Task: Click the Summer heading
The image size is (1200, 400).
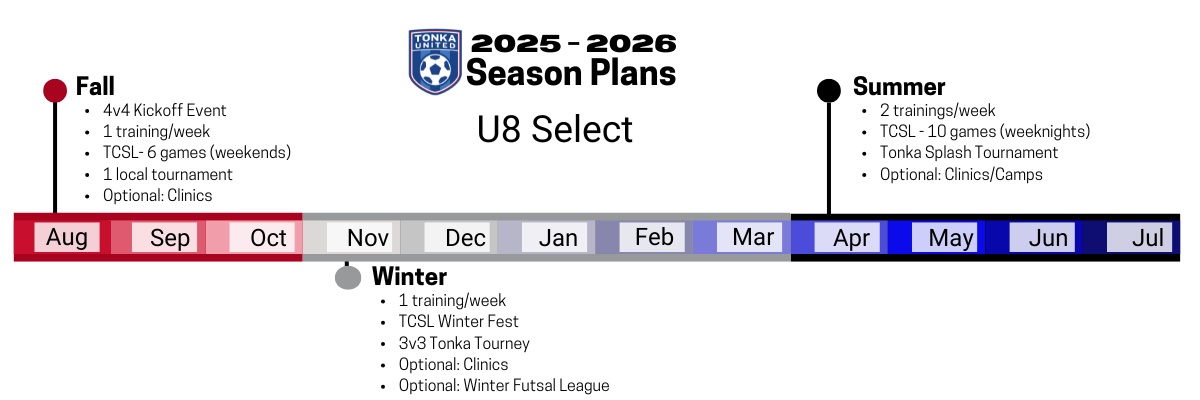Action: coord(899,86)
